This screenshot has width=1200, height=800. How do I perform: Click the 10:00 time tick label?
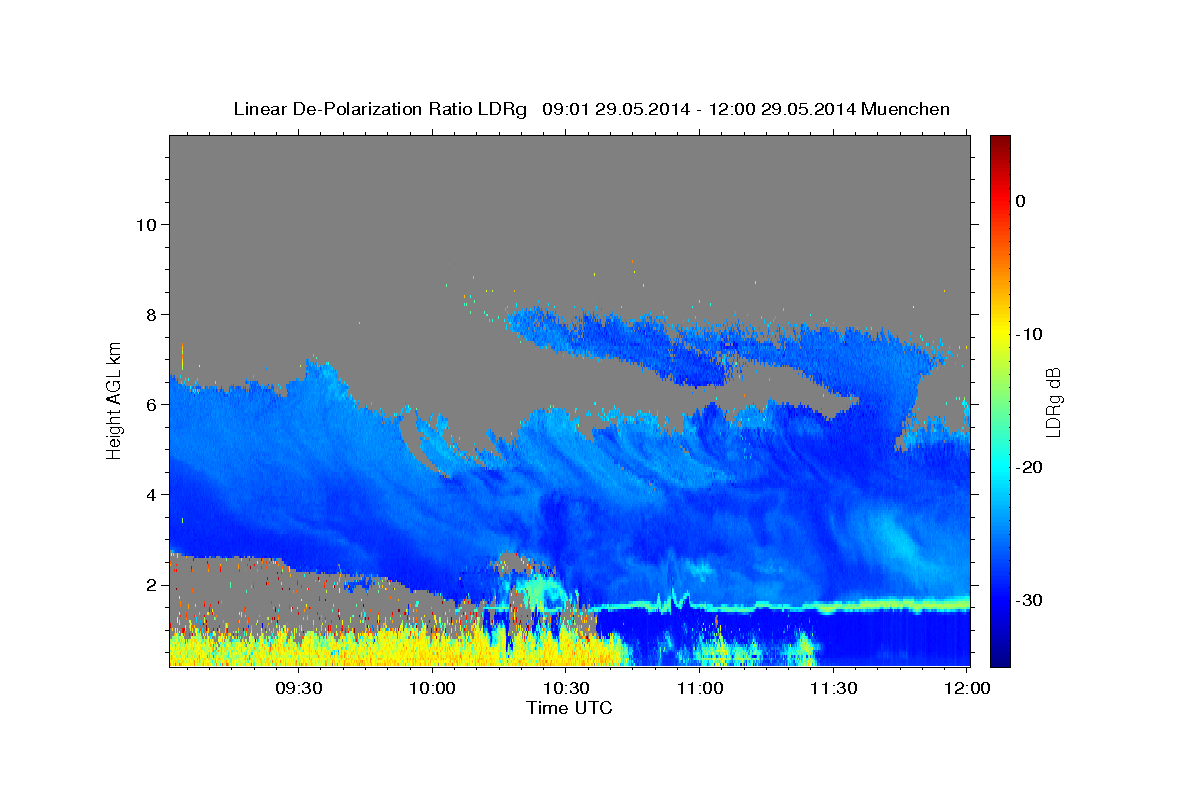(432, 689)
